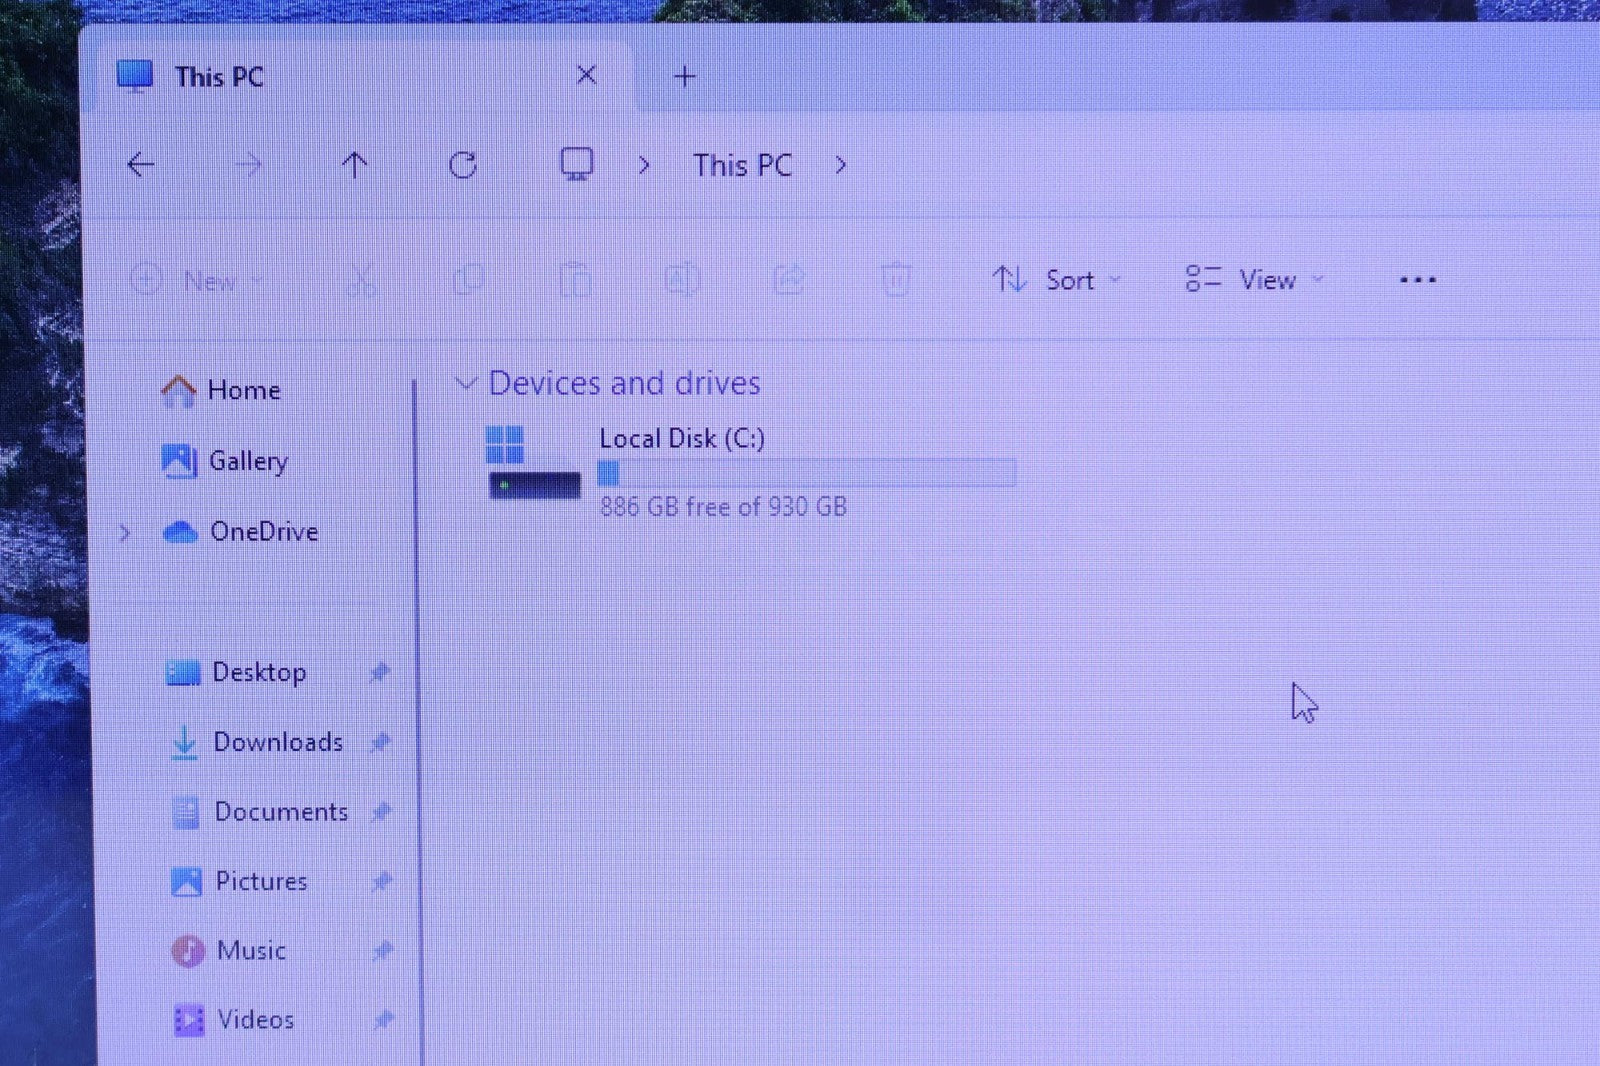Select the Music folder in sidebar

250,950
